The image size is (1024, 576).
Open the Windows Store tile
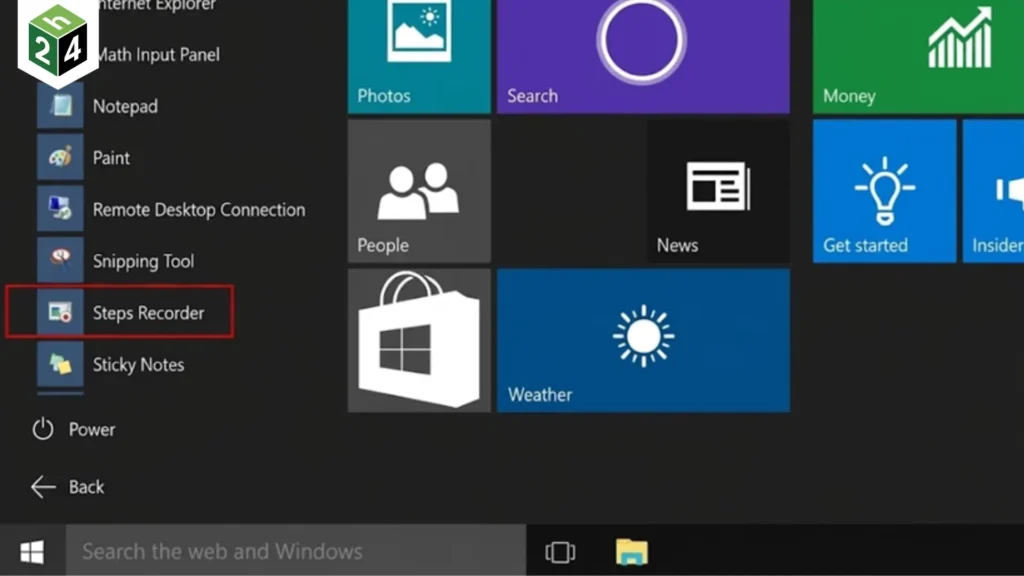coord(419,340)
